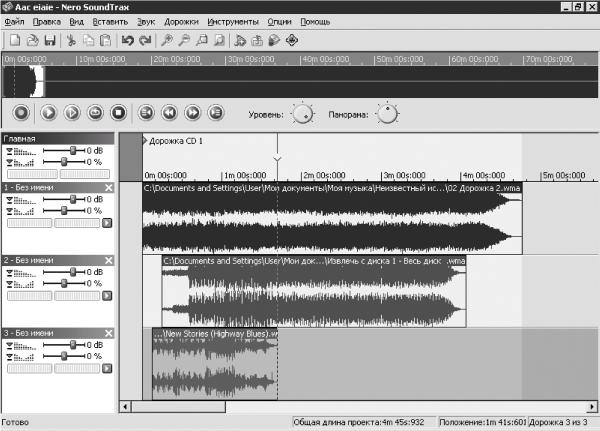Open the Дорожки menu
The width and height of the screenshot is (600, 431).
pos(181,22)
